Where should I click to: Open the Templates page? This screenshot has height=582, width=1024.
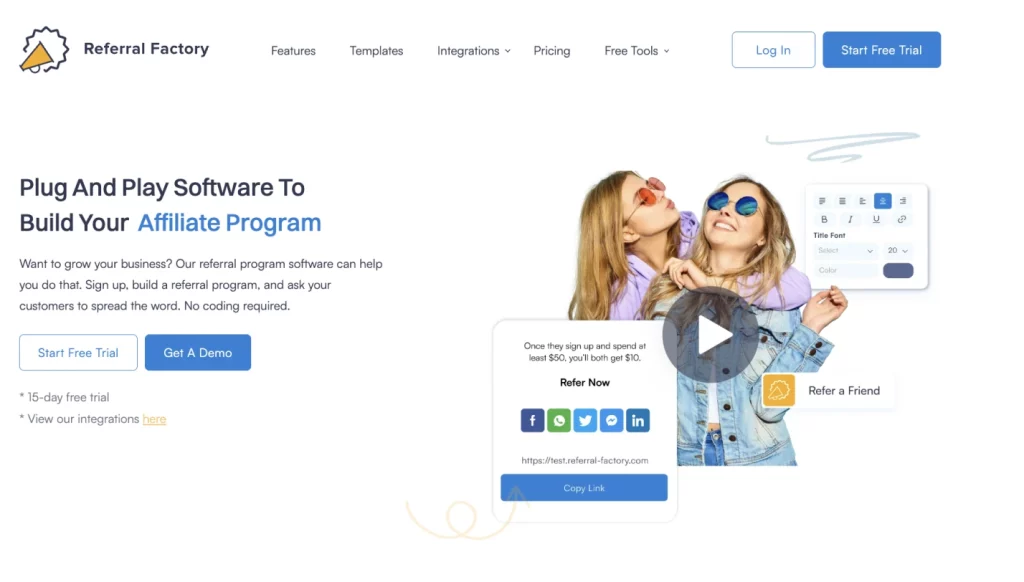point(376,51)
